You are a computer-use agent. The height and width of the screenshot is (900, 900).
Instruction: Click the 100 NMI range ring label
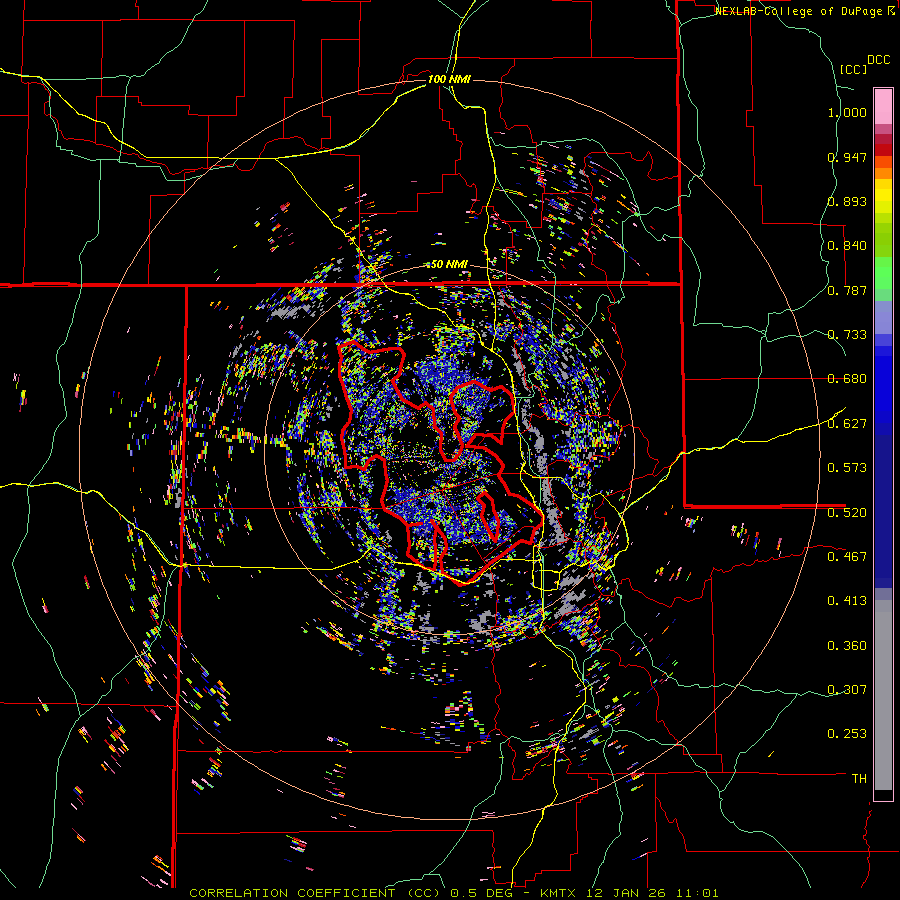449,79
